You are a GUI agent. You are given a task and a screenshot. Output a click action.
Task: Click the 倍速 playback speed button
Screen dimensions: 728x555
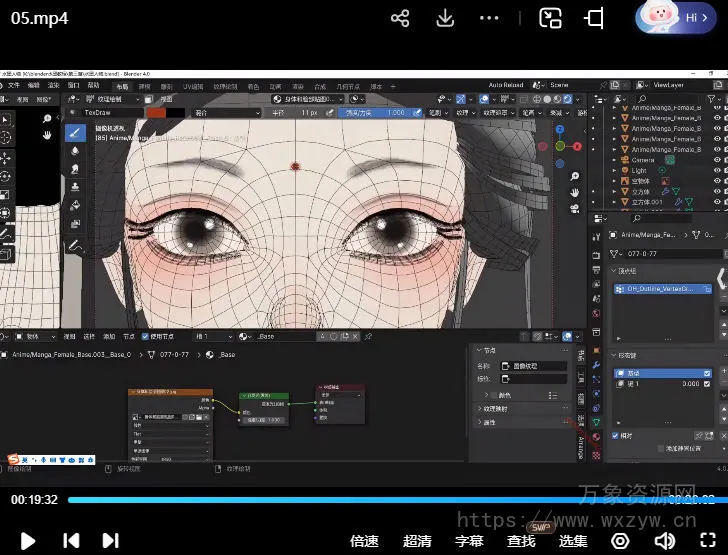coord(364,541)
